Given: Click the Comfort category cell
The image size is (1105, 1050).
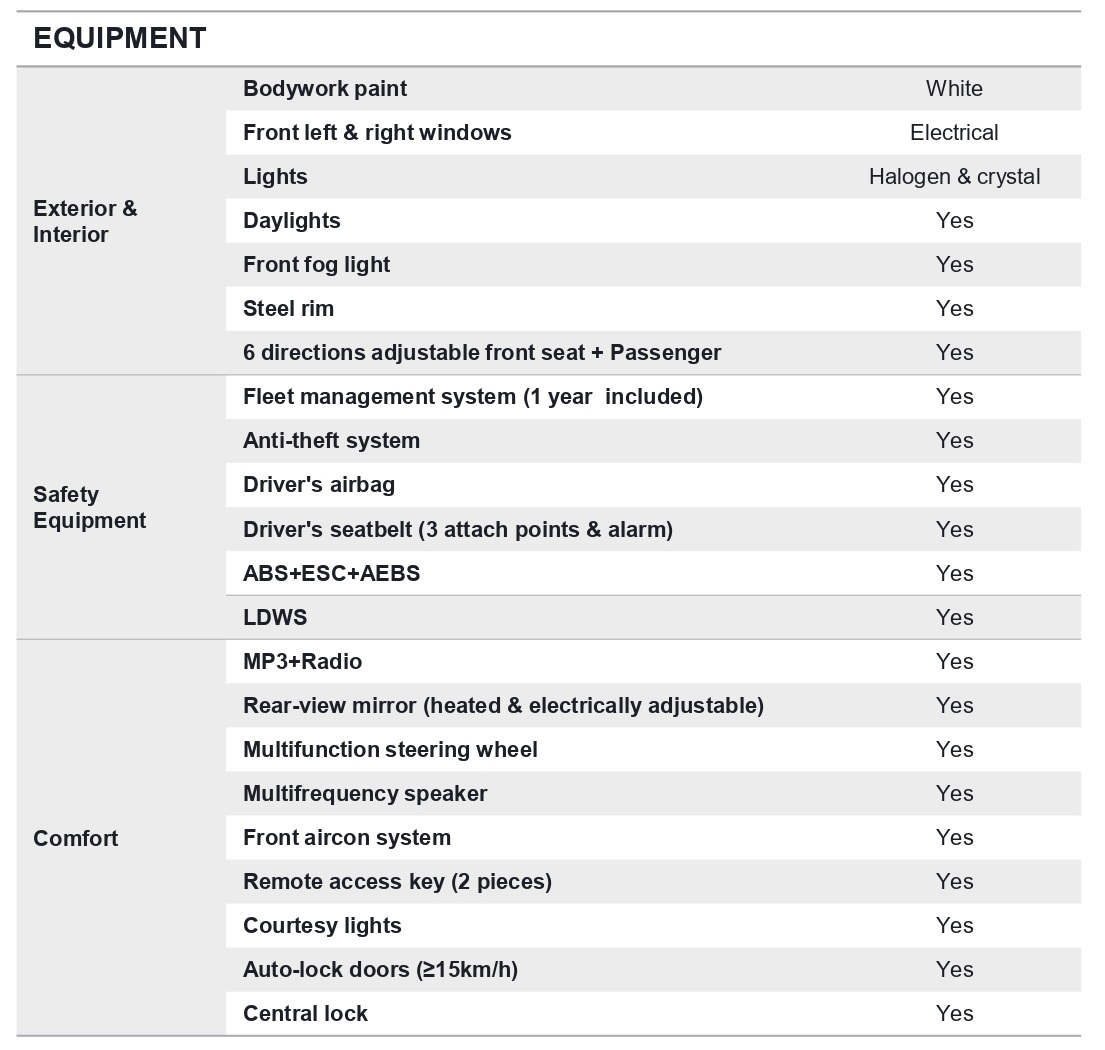Looking at the screenshot, I should click(x=121, y=838).
